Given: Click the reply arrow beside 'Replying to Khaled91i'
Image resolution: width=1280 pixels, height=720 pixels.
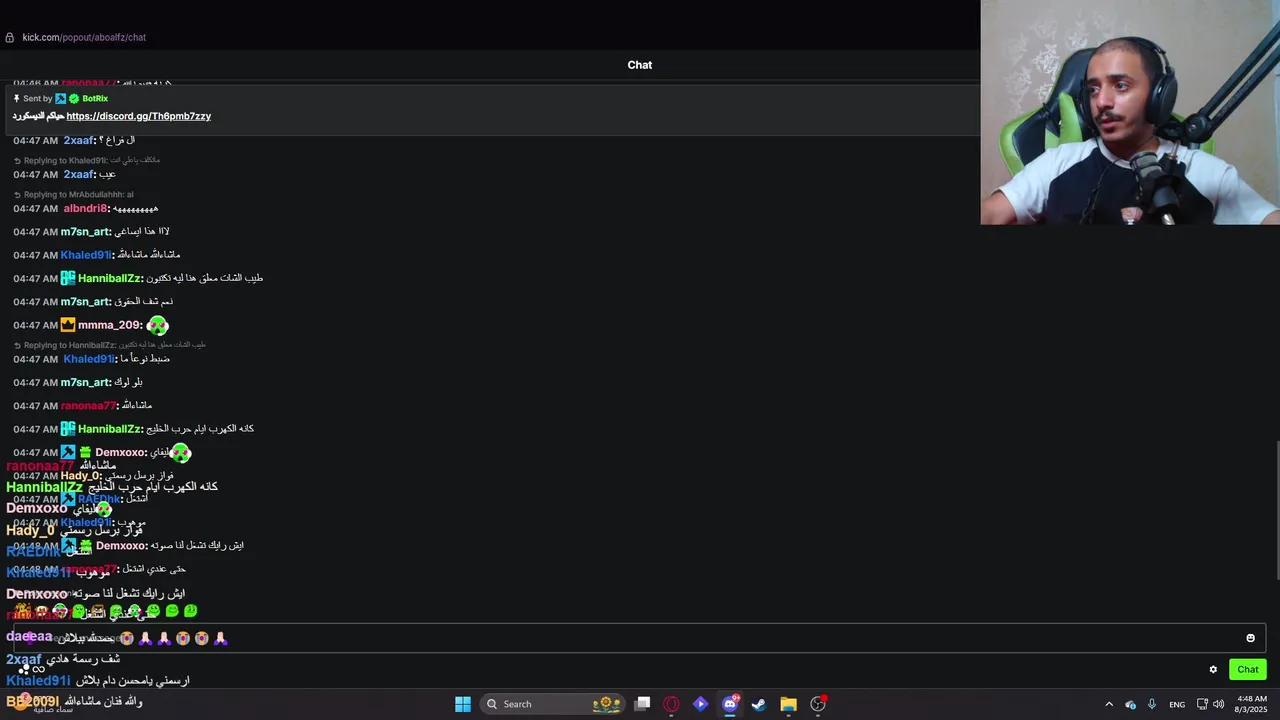Looking at the screenshot, I should click(17, 160).
